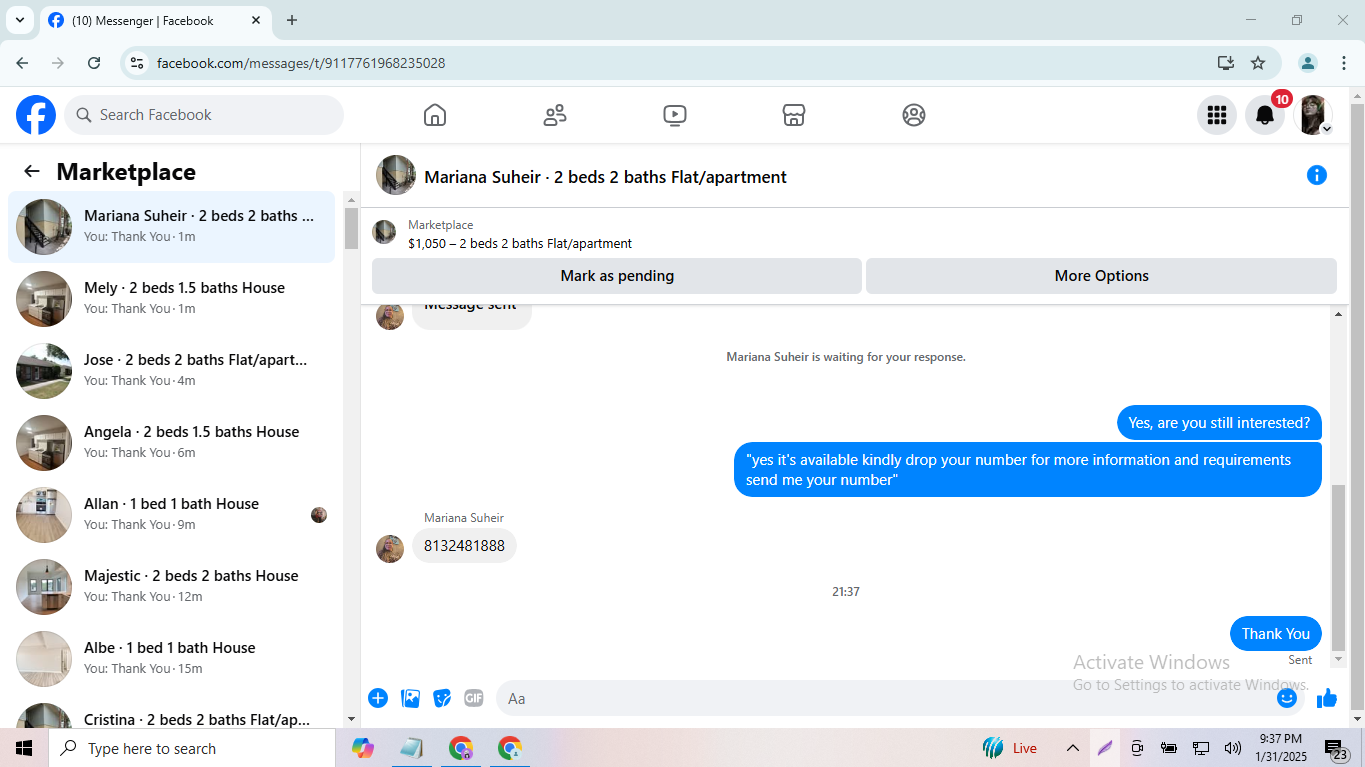Screen dimensions: 1365x767
Task: Click Mariana Suheir chat header title
Action: tap(605, 177)
